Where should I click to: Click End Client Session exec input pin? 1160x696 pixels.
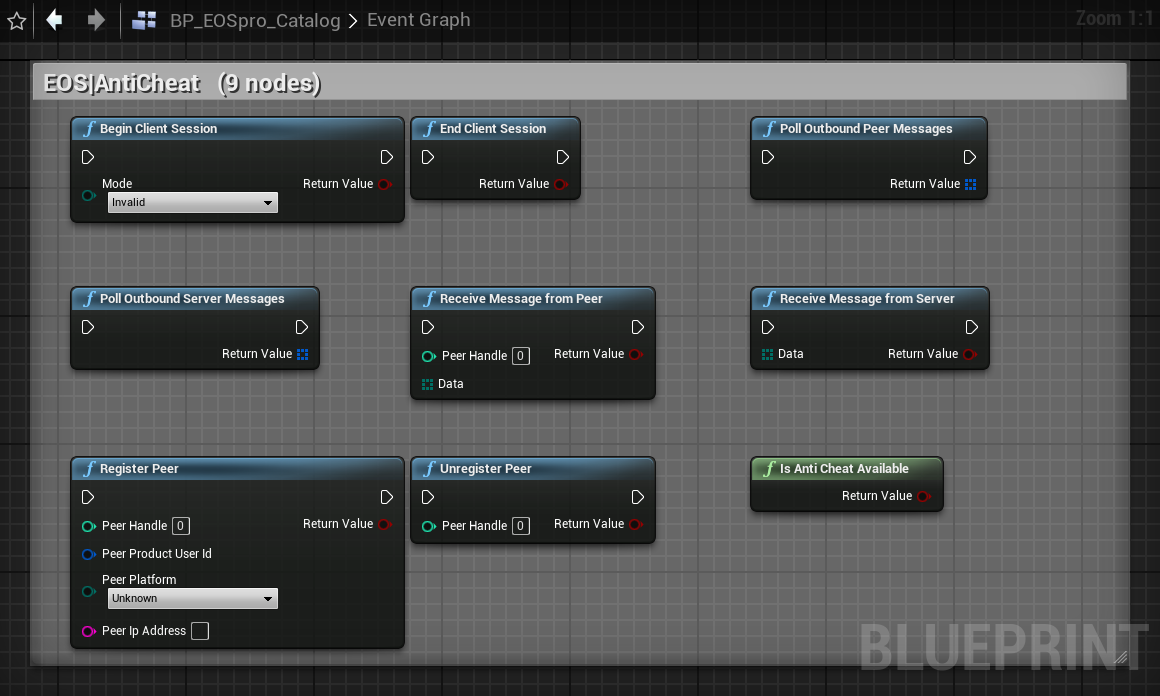point(428,157)
